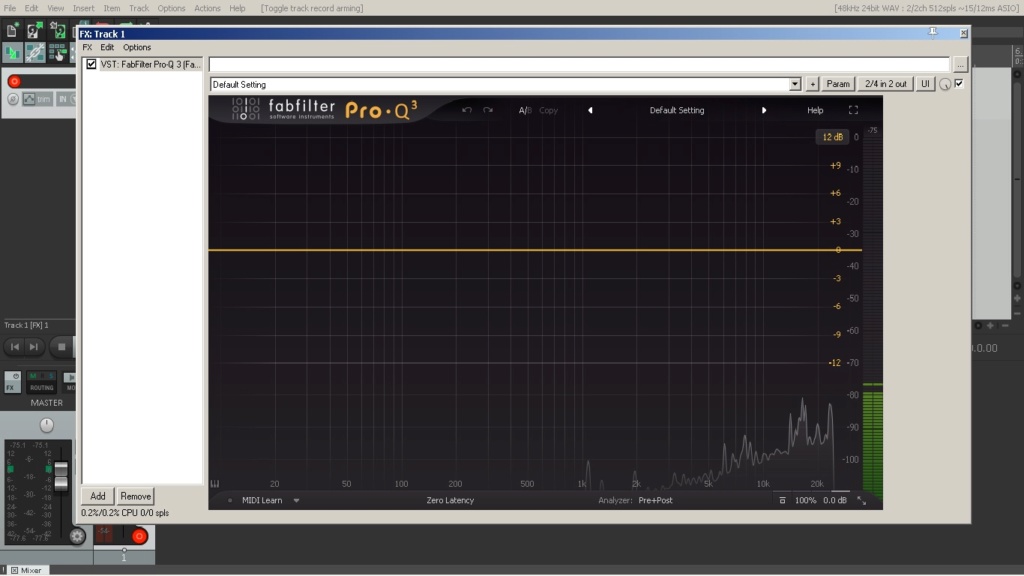The width and height of the screenshot is (1024, 576).
Task: Click Track 1 envelope trim button
Action: (x=37, y=99)
